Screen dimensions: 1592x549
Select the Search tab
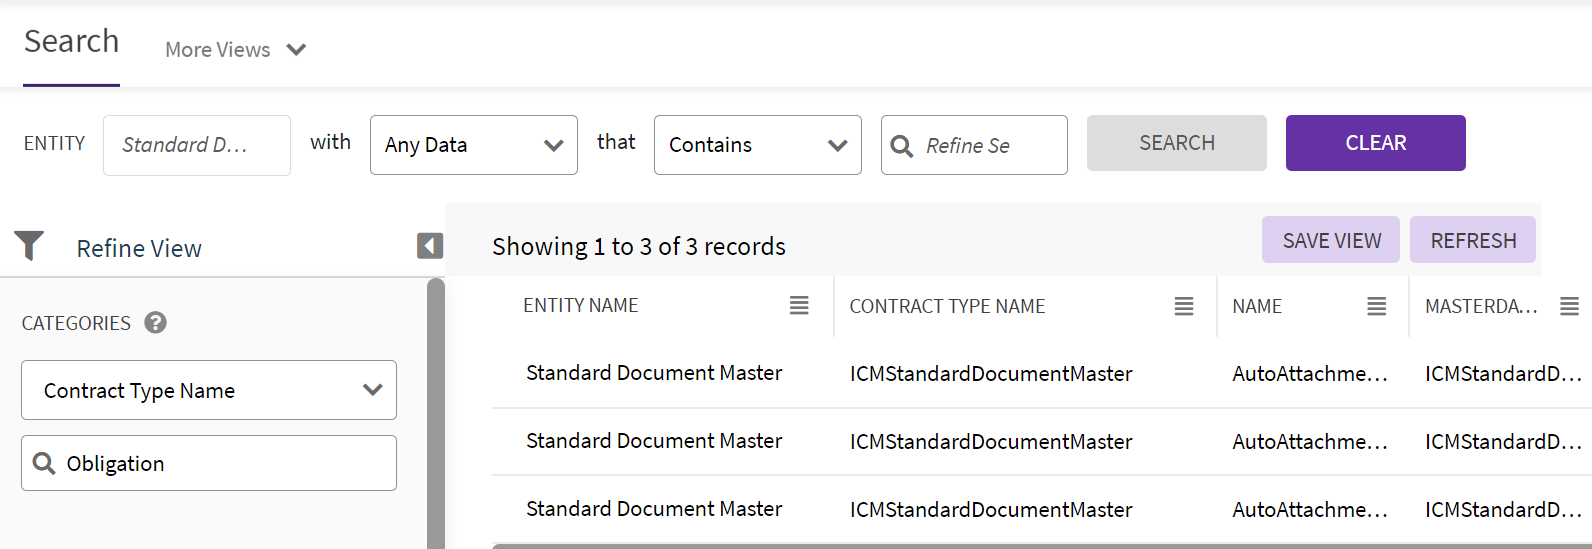pyautogui.click(x=71, y=42)
